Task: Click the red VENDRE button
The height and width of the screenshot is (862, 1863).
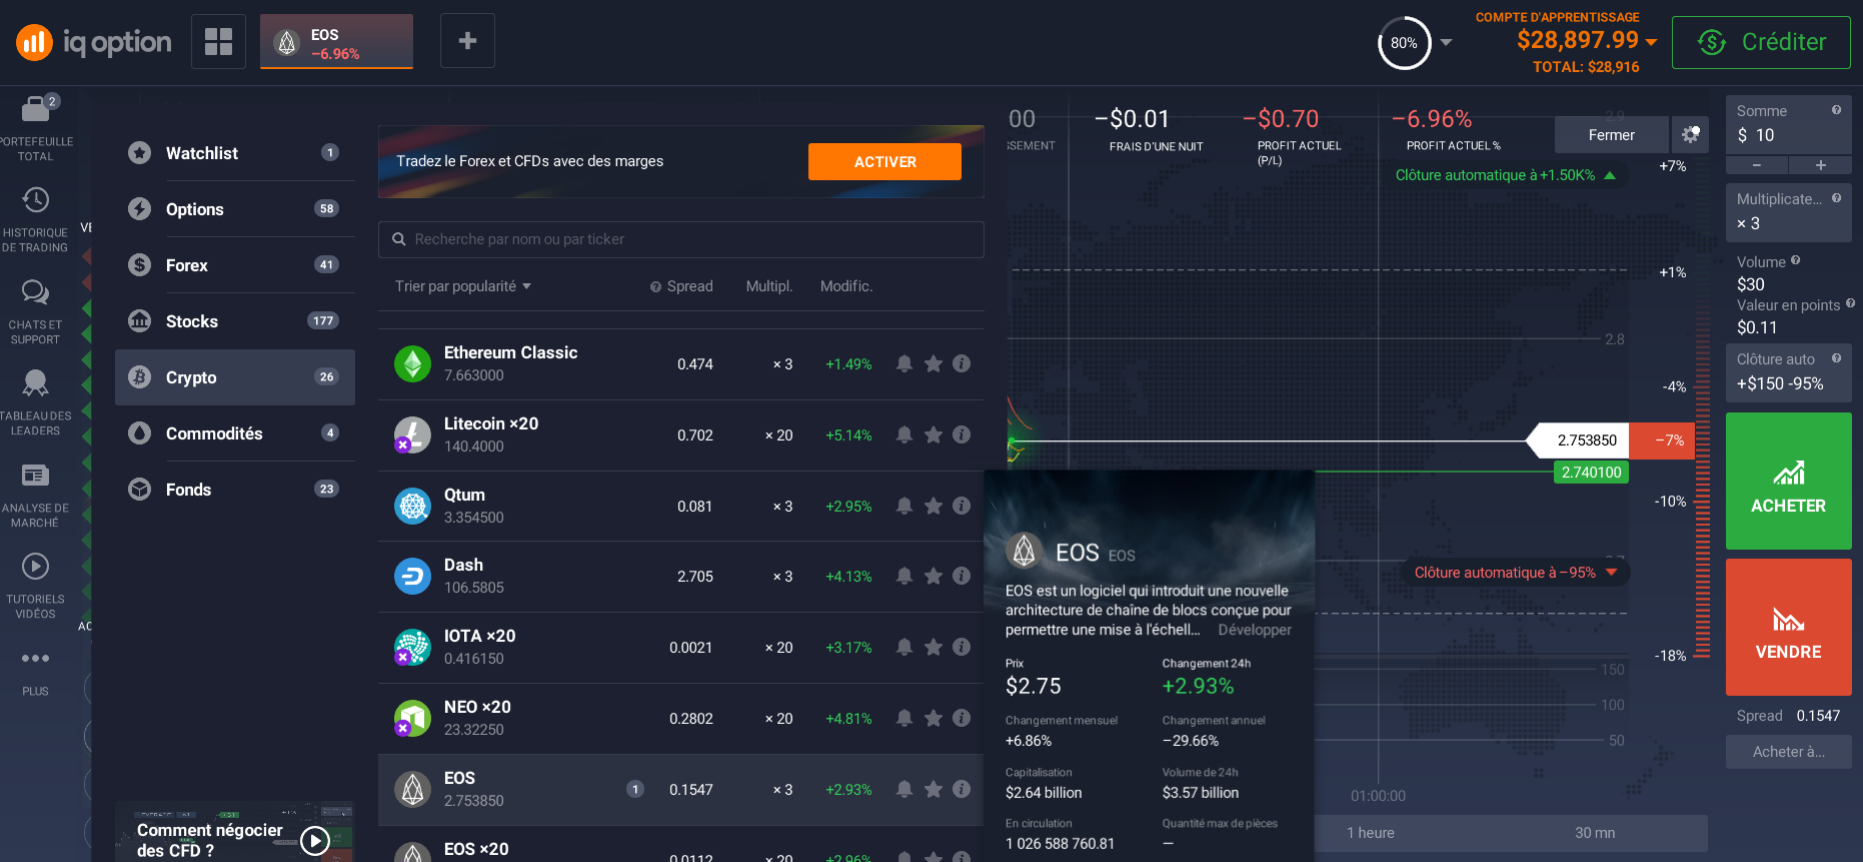Action: coord(1788,627)
